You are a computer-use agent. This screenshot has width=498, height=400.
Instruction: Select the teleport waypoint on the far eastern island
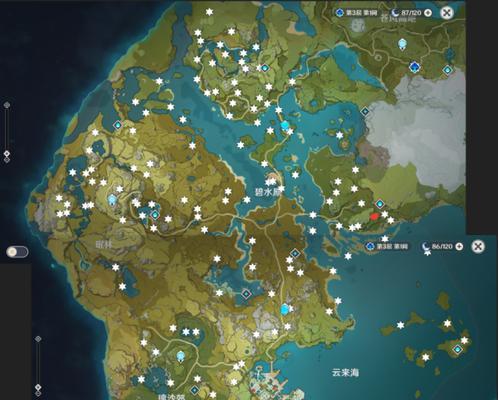pyautogui.click(x=458, y=349)
